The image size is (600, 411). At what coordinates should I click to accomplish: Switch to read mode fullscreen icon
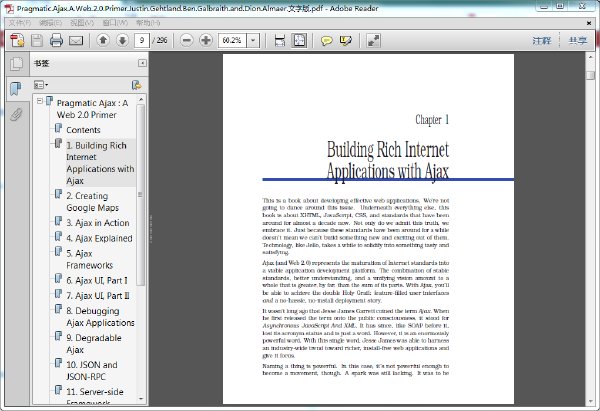373,40
